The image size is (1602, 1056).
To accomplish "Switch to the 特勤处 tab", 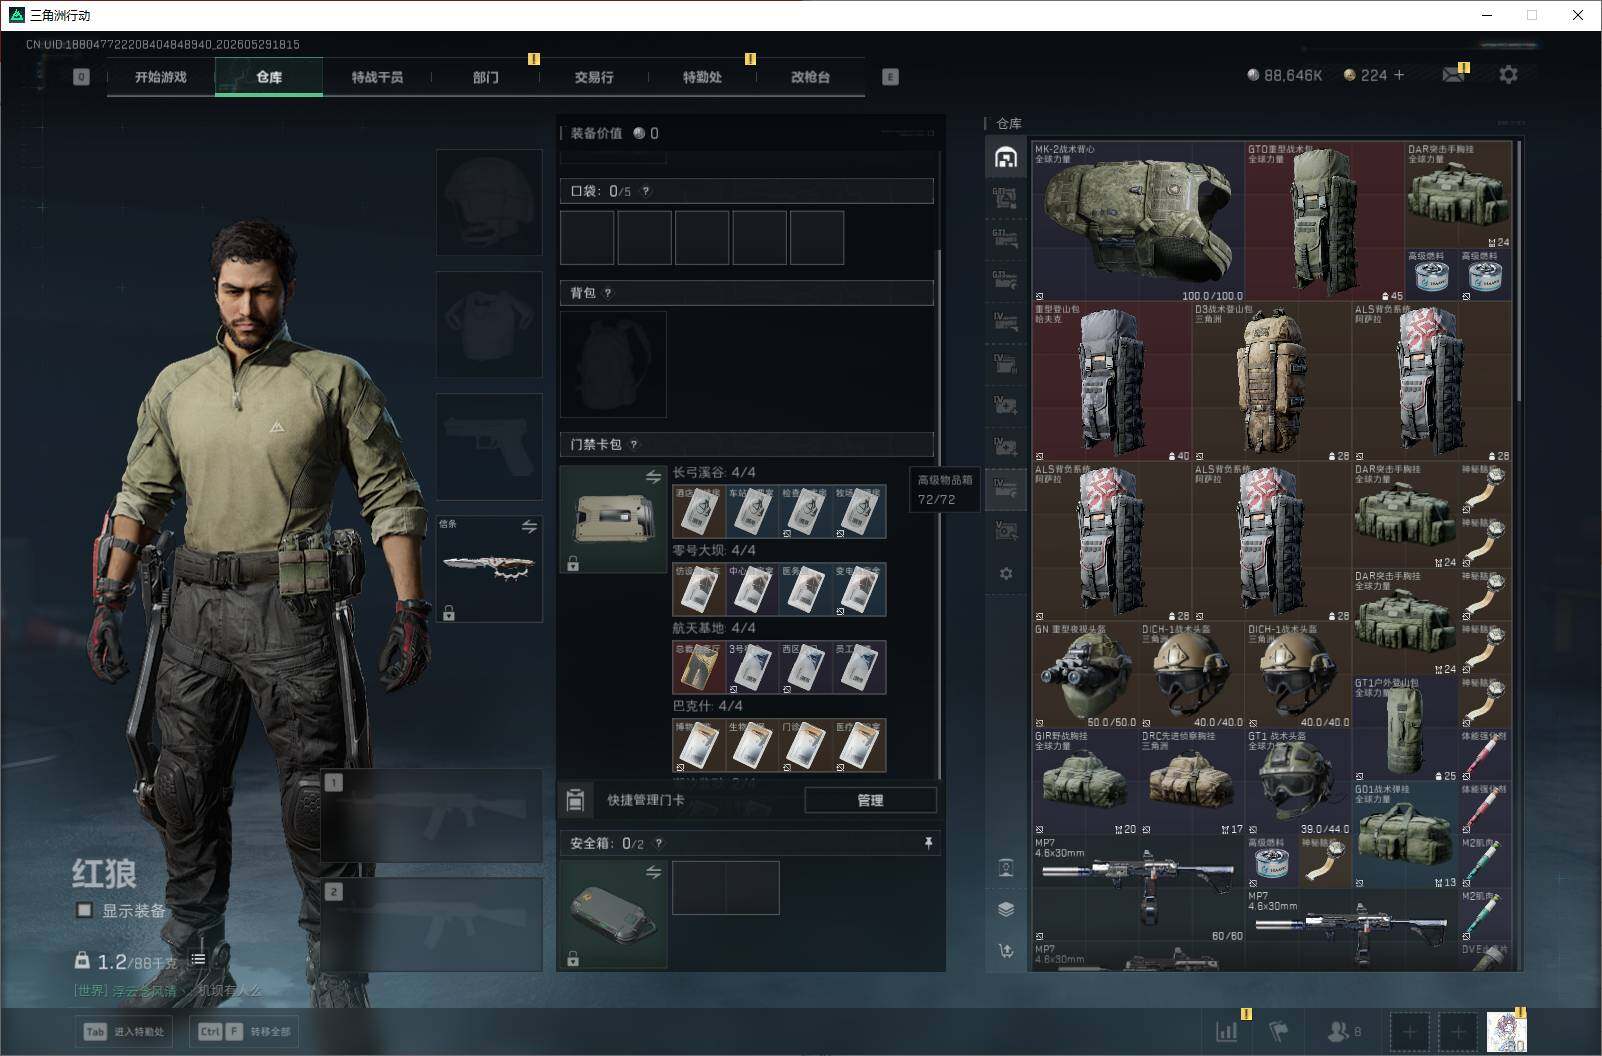I will (702, 77).
